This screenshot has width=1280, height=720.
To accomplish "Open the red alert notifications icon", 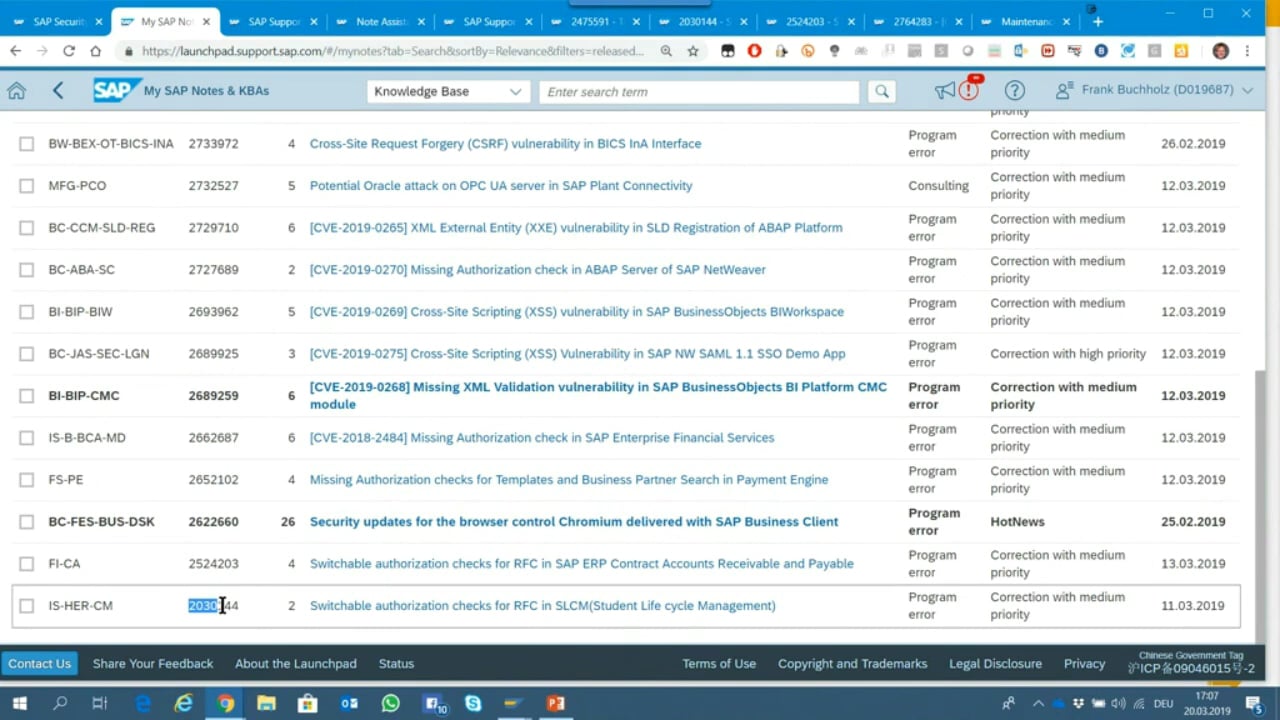I will [x=969, y=90].
